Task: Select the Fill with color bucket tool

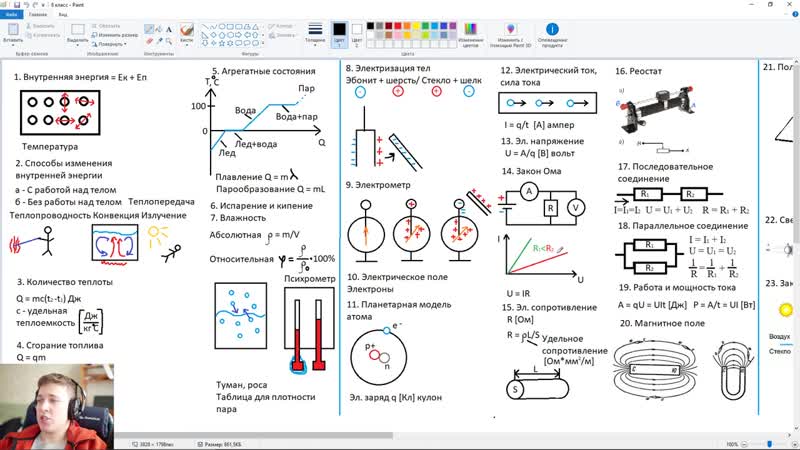Action: click(x=159, y=29)
